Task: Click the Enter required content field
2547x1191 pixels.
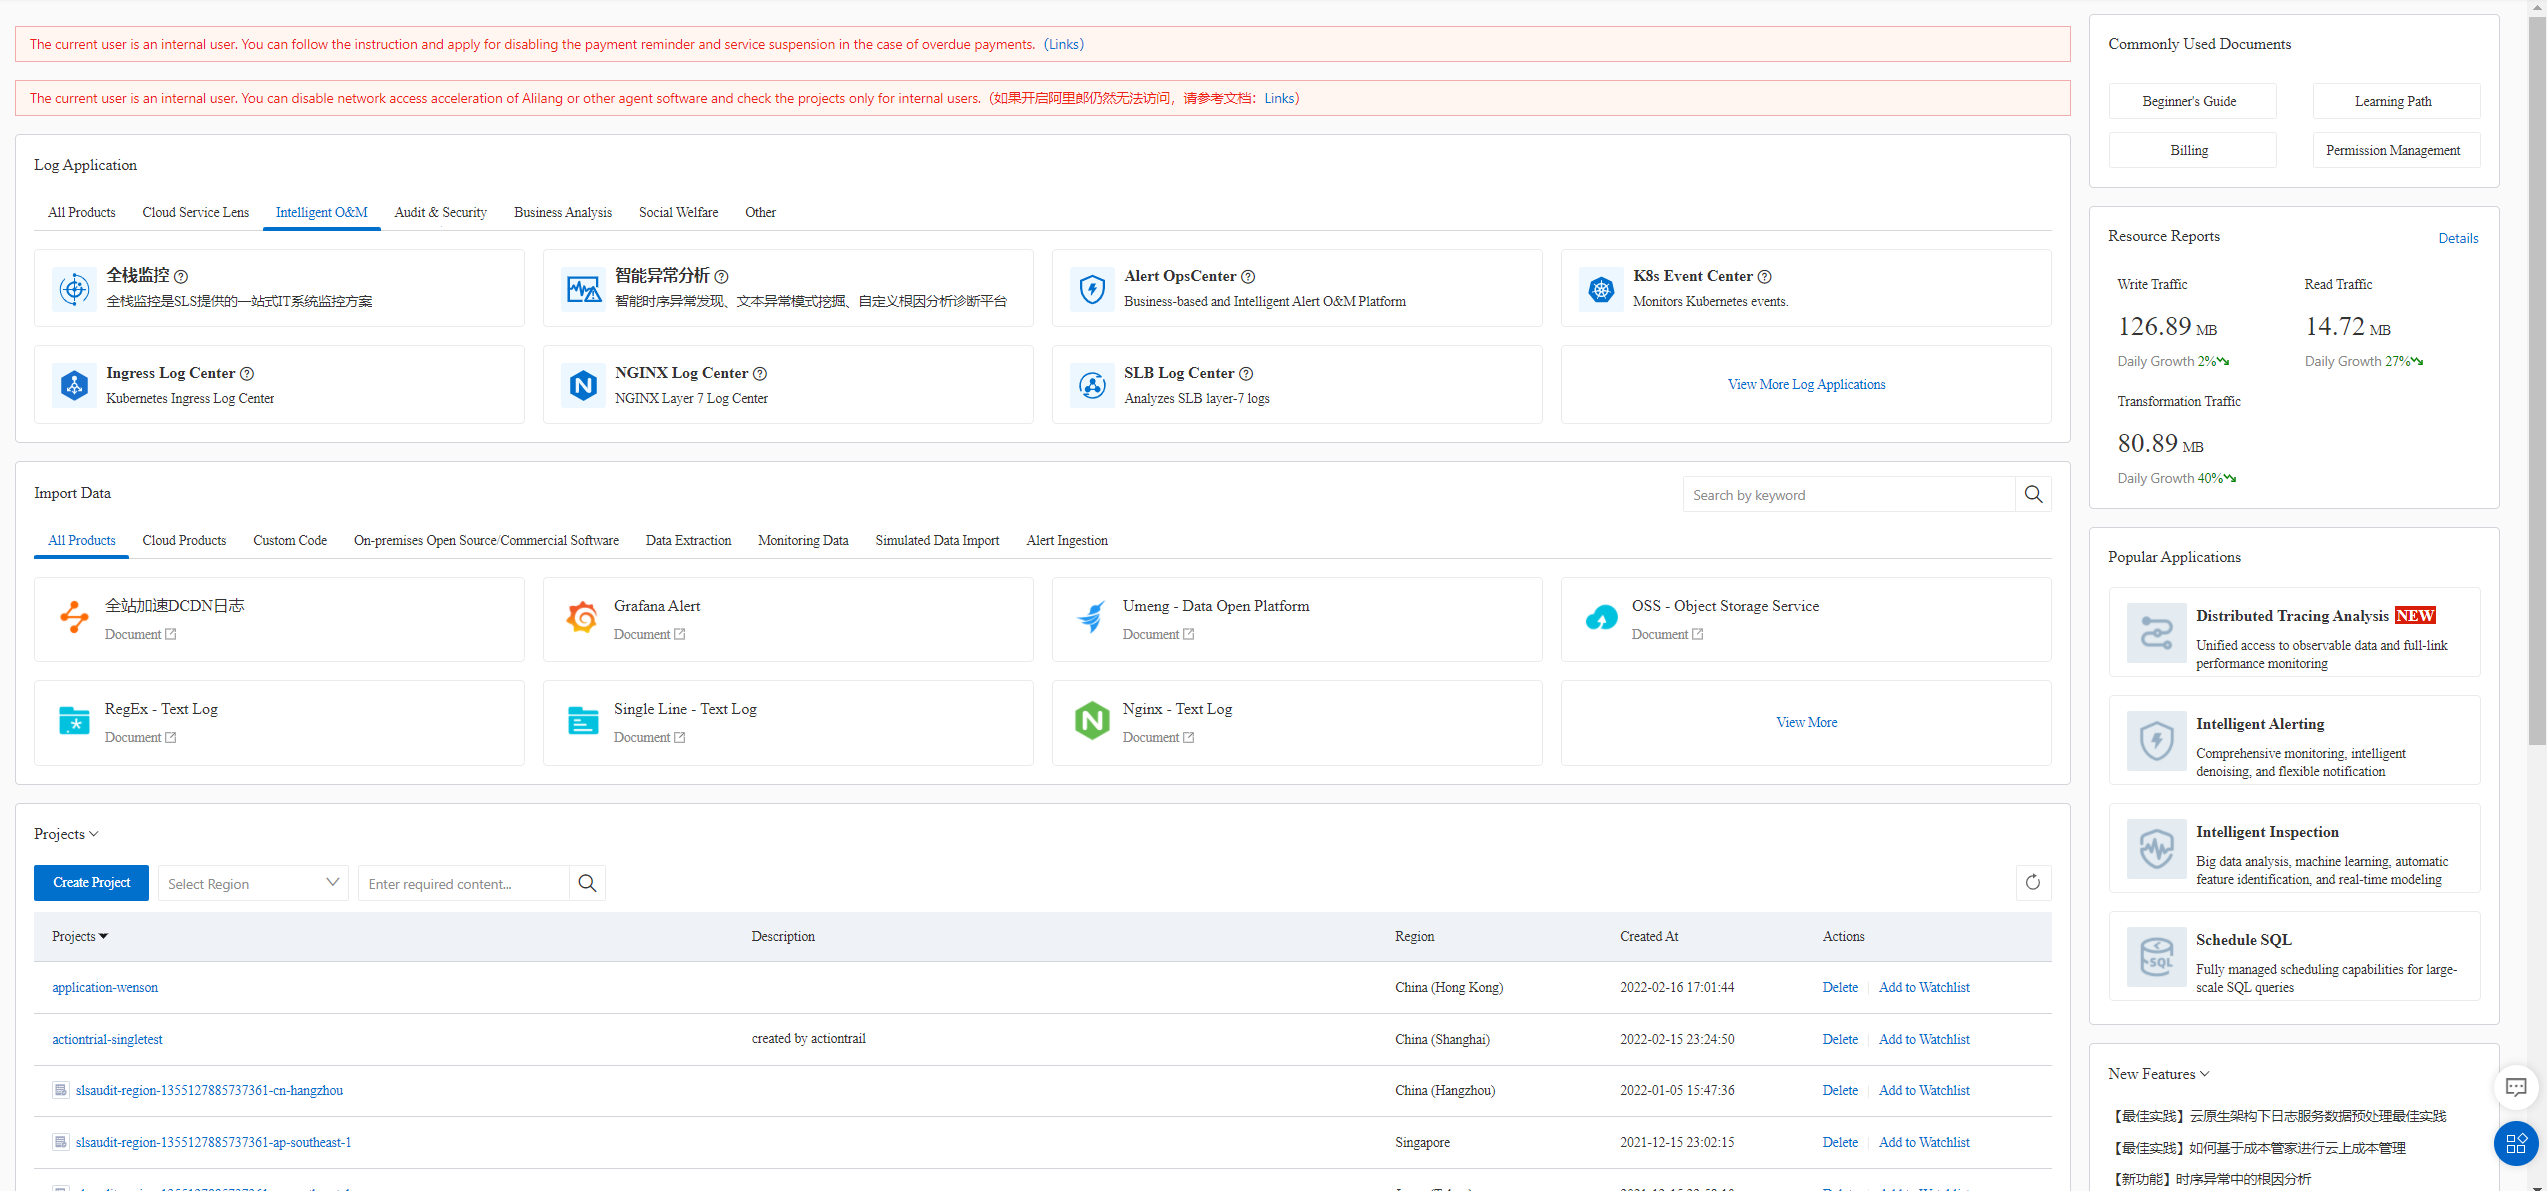Action: click(463, 883)
